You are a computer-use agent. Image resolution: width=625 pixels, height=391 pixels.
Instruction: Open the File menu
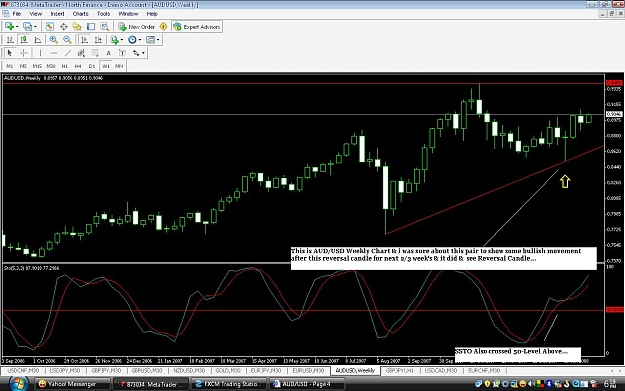click(17, 14)
